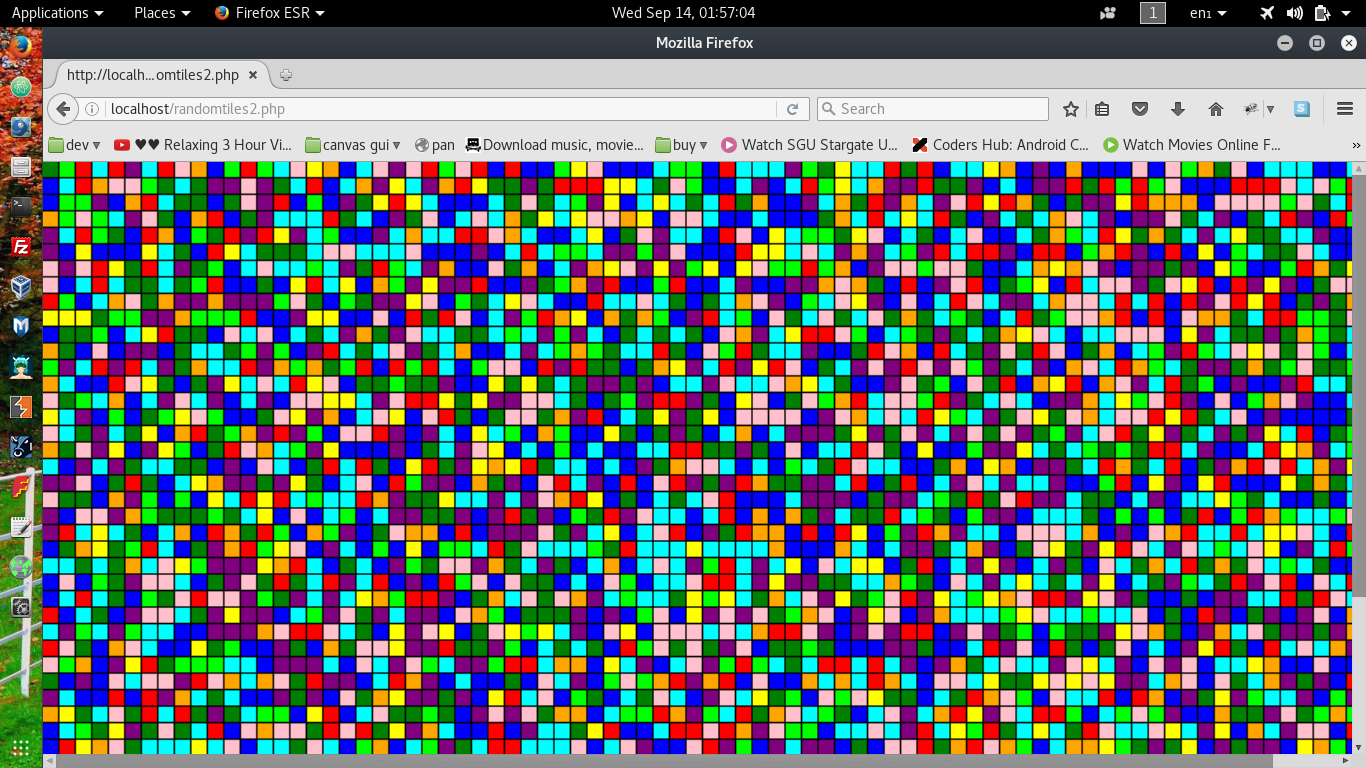Click the battery status icon

click(1322, 13)
